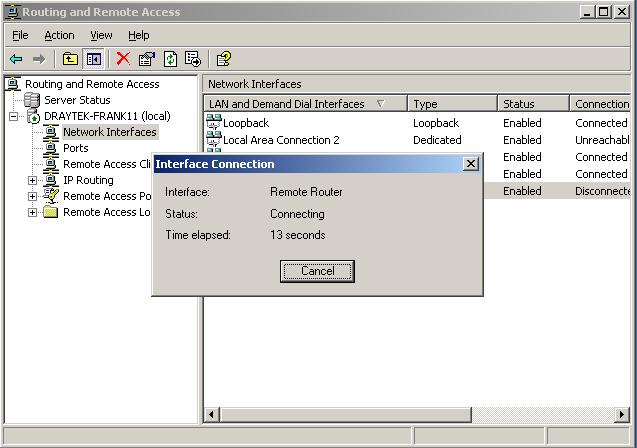
Task: Click the horizontal scrollbar thumb
Action: tap(346, 415)
